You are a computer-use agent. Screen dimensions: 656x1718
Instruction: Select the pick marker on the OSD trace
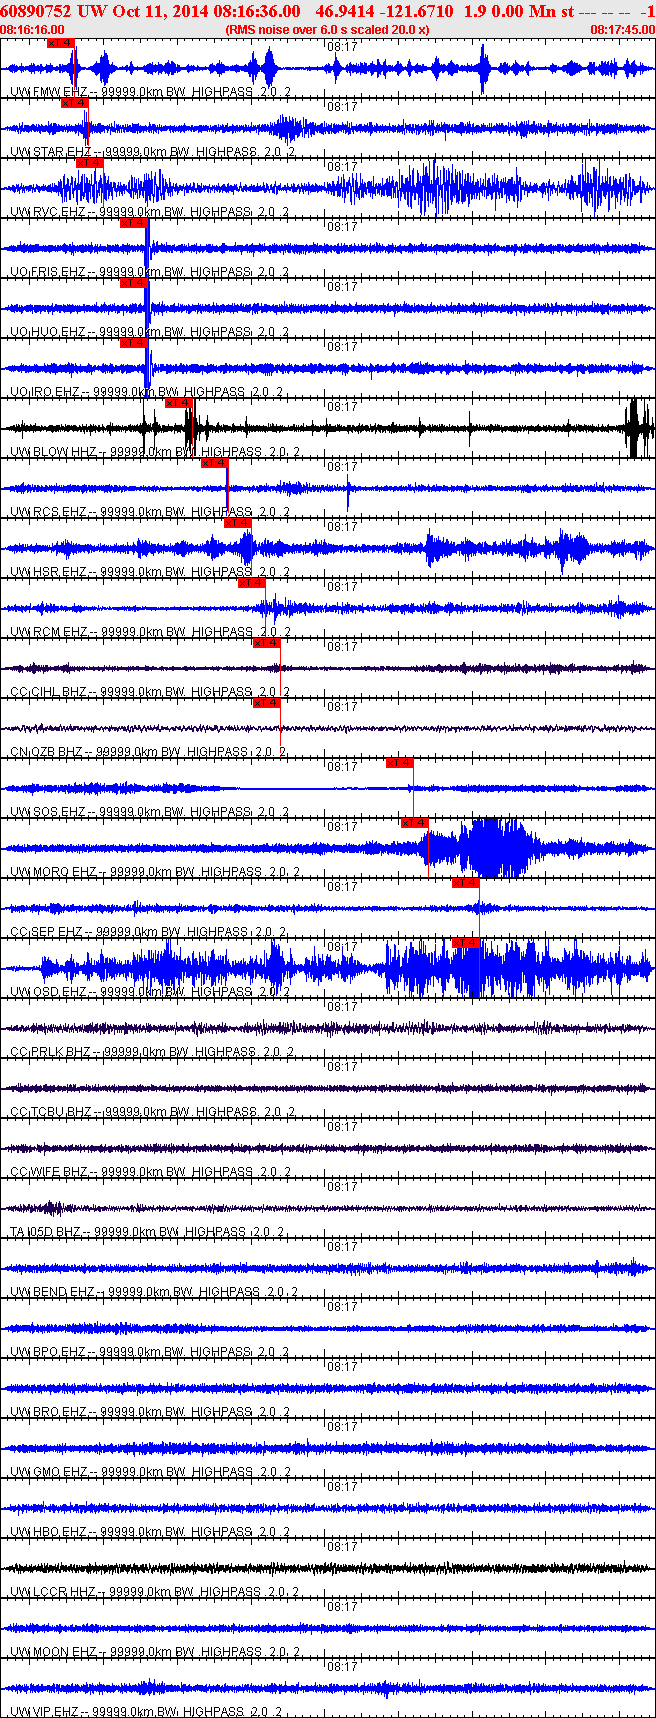(465, 943)
